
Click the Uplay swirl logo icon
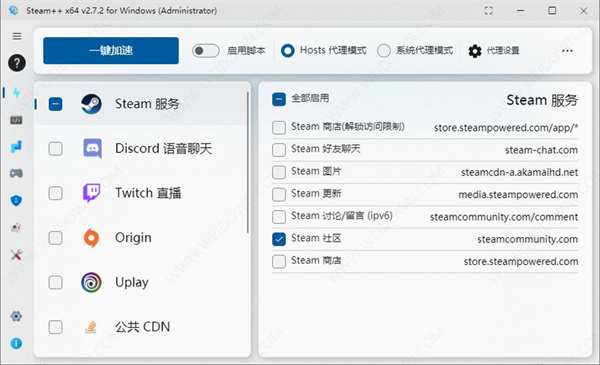(91, 282)
